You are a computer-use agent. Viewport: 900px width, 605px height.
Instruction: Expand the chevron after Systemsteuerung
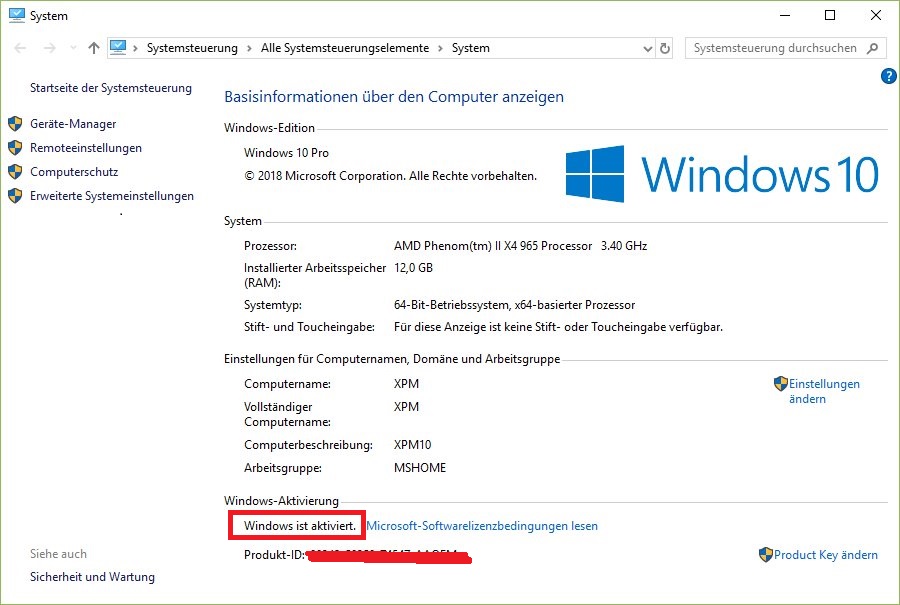(x=249, y=48)
